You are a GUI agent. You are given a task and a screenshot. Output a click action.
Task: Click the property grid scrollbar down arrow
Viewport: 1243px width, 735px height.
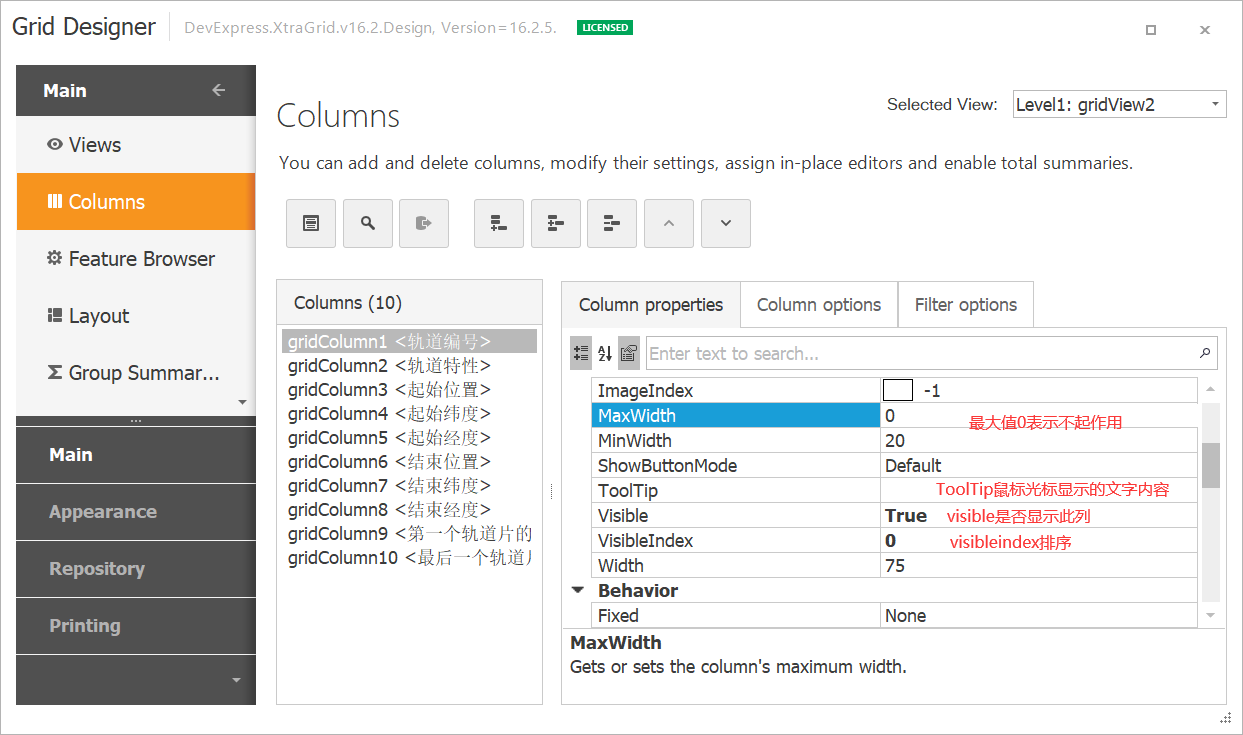(x=1211, y=616)
